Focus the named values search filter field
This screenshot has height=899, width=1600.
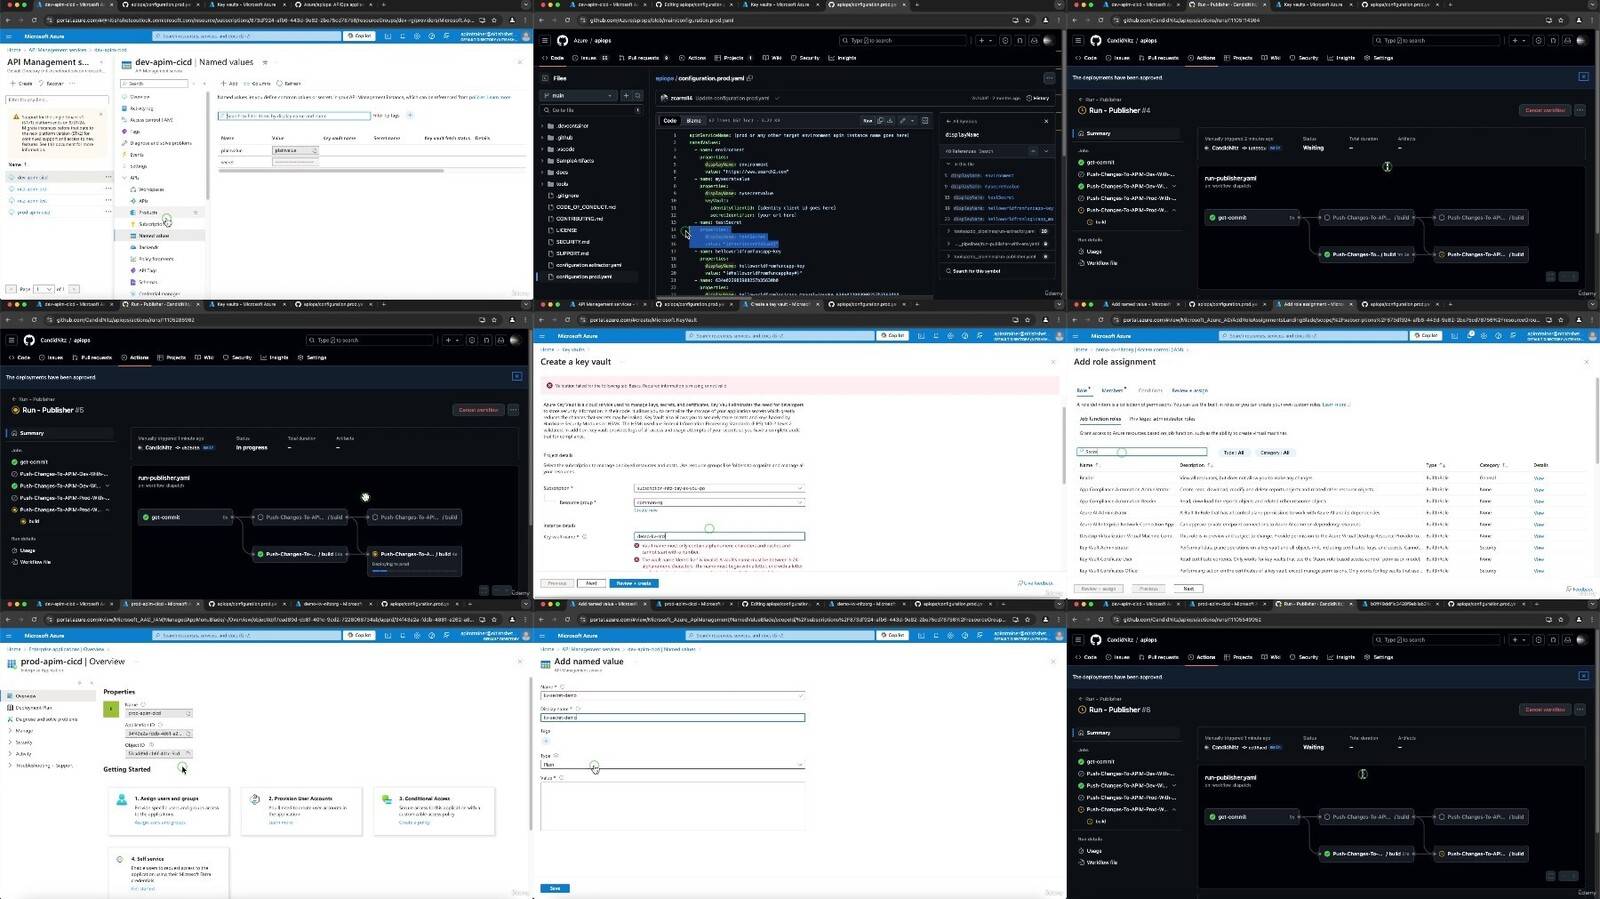click(x=294, y=116)
